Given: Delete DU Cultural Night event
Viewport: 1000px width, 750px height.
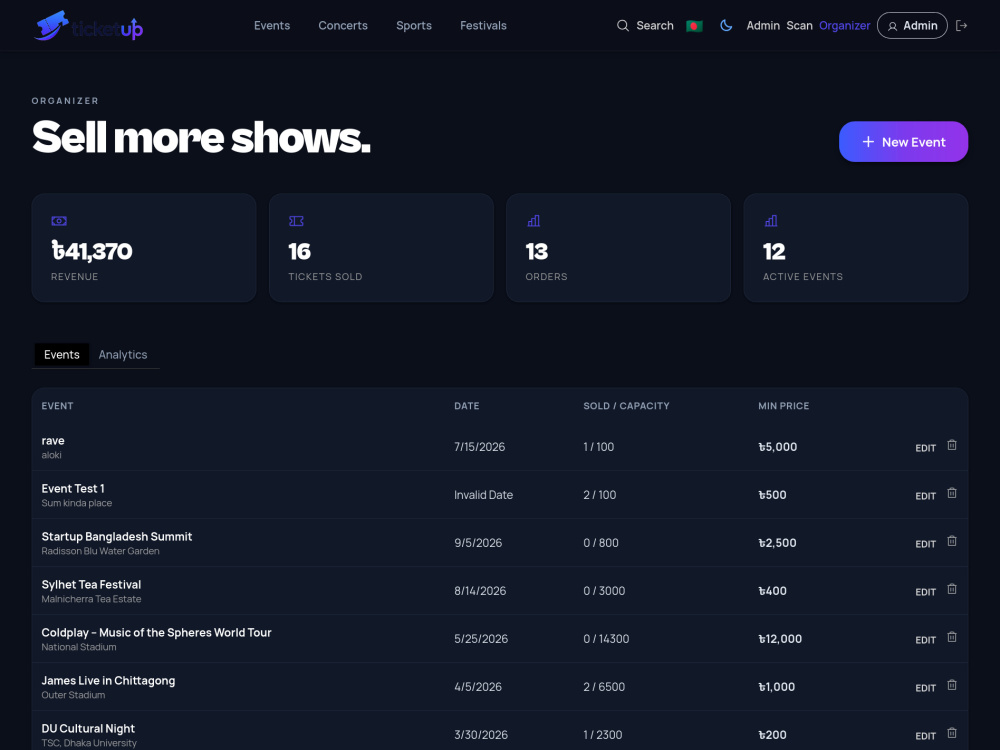Looking at the screenshot, I should tap(952, 733).
